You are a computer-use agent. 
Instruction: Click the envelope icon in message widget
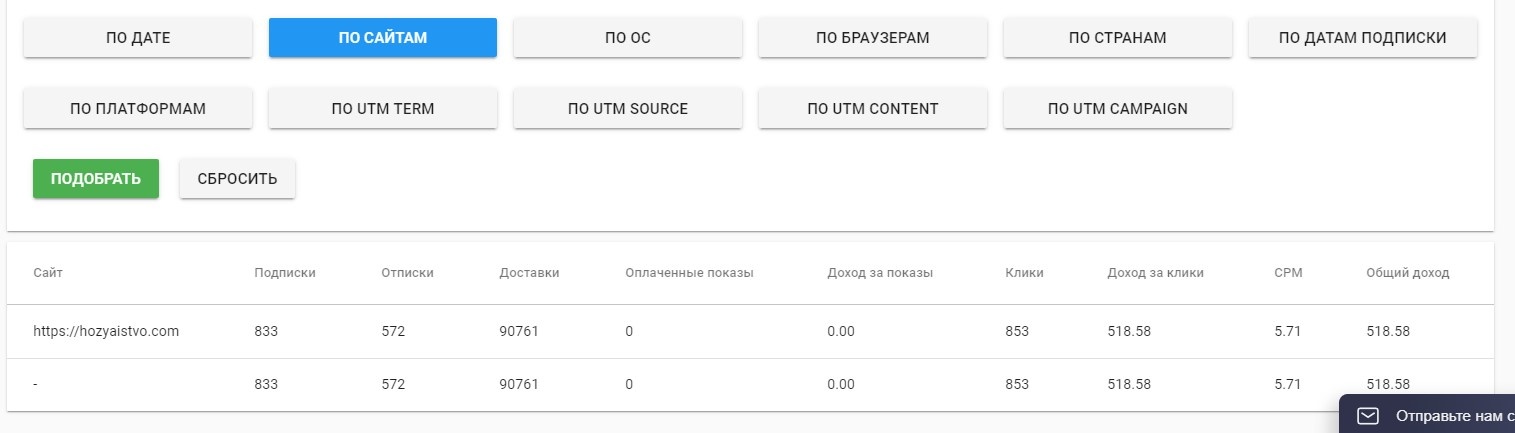pos(1368,415)
